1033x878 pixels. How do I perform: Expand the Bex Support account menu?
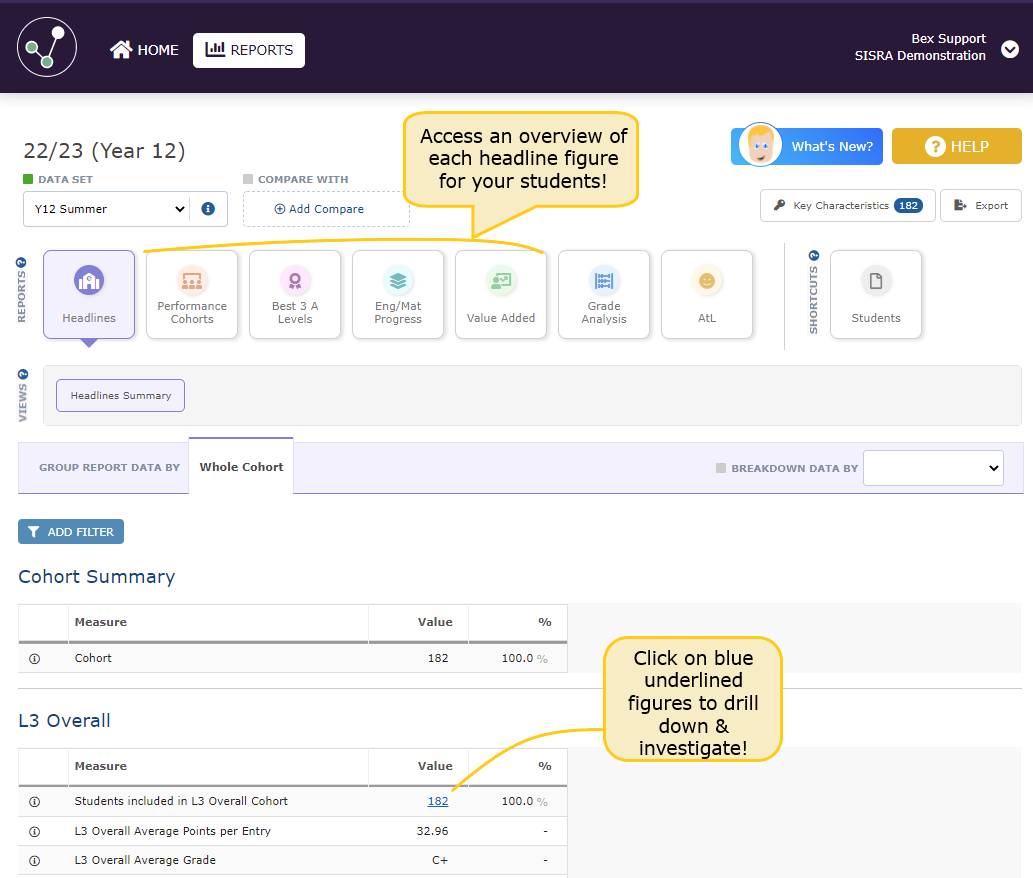tap(1010, 49)
